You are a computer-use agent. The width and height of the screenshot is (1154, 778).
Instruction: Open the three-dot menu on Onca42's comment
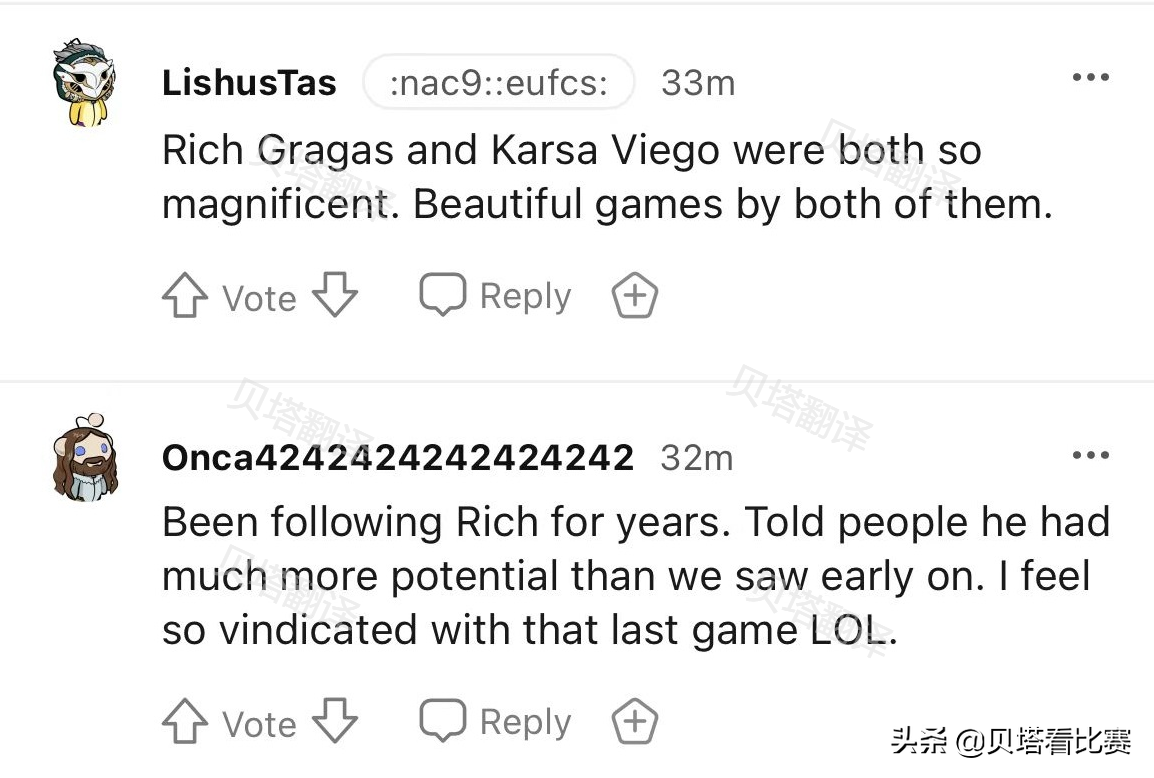[x=1090, y=456]
